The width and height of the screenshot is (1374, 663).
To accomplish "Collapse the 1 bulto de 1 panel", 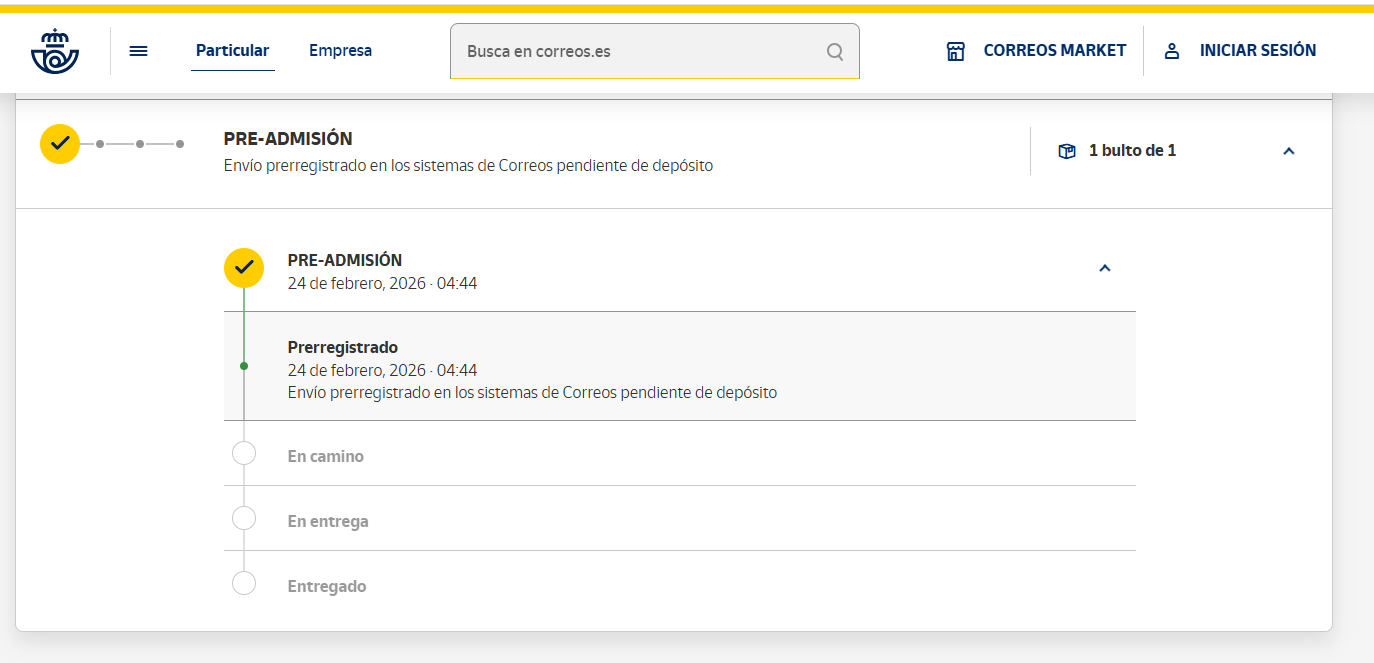I will point(1289,151).
